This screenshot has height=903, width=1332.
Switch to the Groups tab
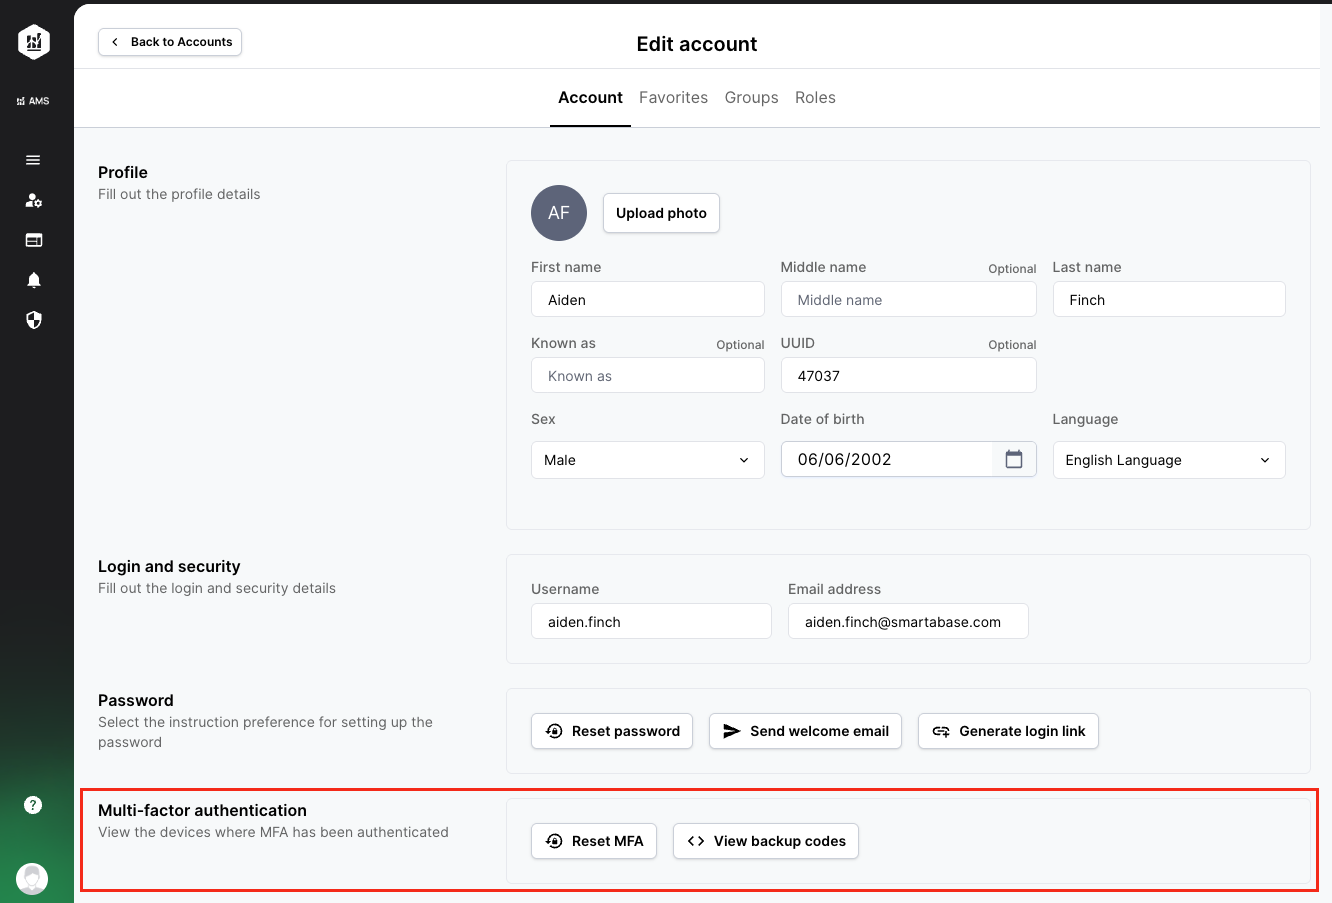click(x=752, y=98)
